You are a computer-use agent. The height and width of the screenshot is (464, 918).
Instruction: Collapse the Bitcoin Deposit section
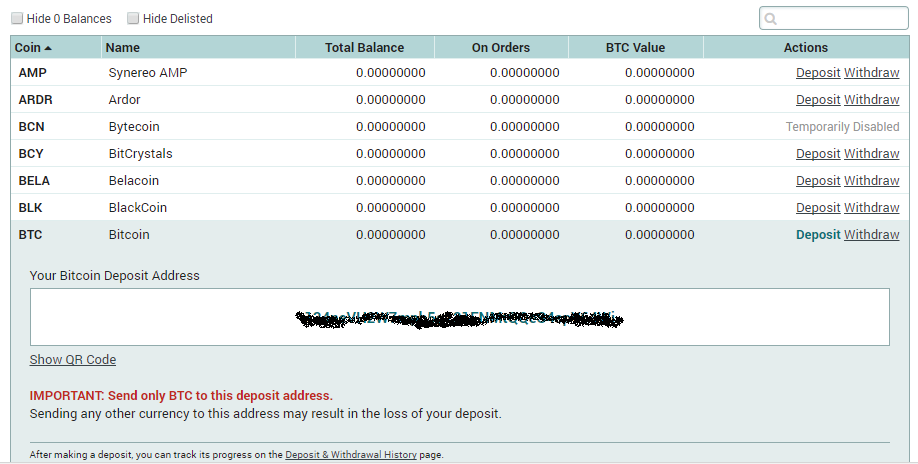point(817,235)
